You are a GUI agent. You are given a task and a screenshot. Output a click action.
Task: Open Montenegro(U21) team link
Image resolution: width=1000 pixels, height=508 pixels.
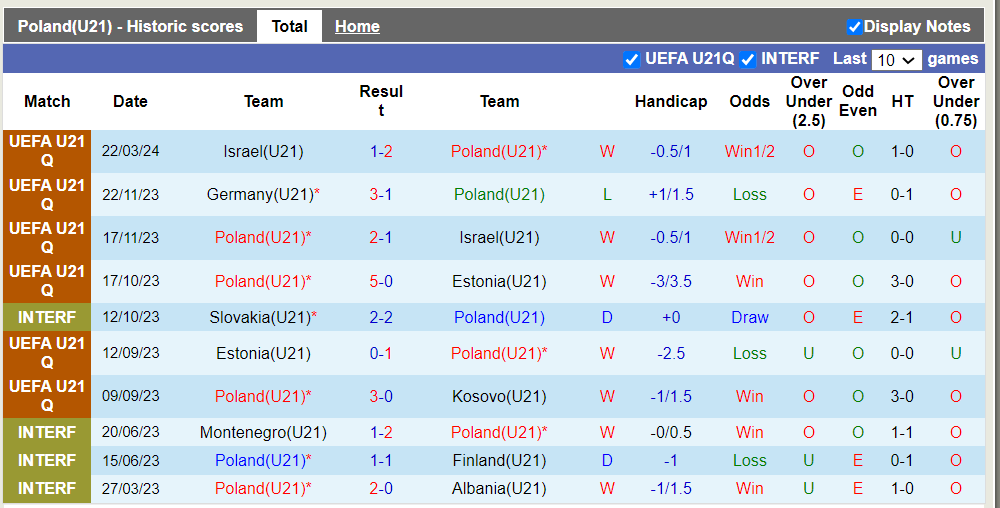point(263,432)
